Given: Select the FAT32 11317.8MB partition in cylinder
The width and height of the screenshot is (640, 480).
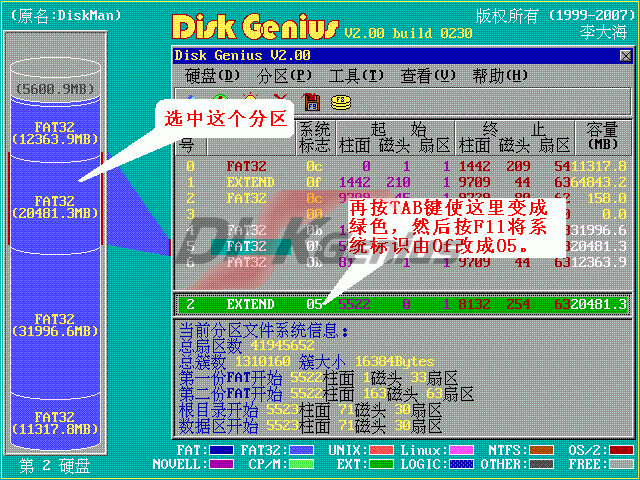Looking at the screenshot, I should (x=55, y=423).
